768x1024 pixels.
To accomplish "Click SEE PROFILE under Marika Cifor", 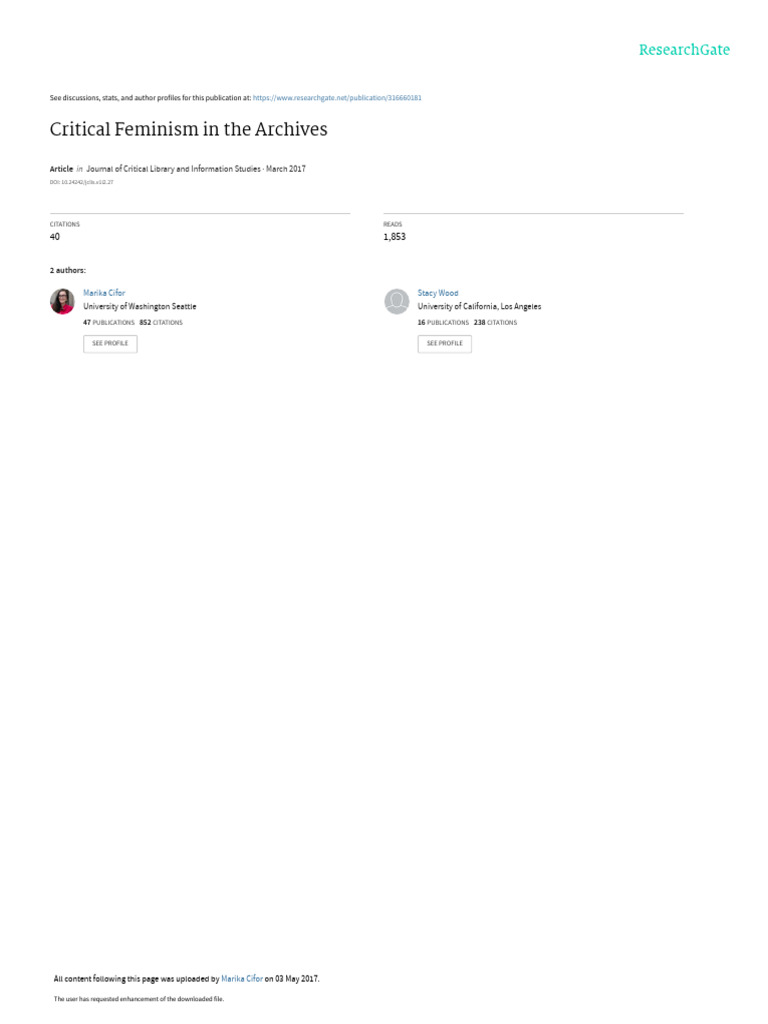I will [x=110, y=344].
